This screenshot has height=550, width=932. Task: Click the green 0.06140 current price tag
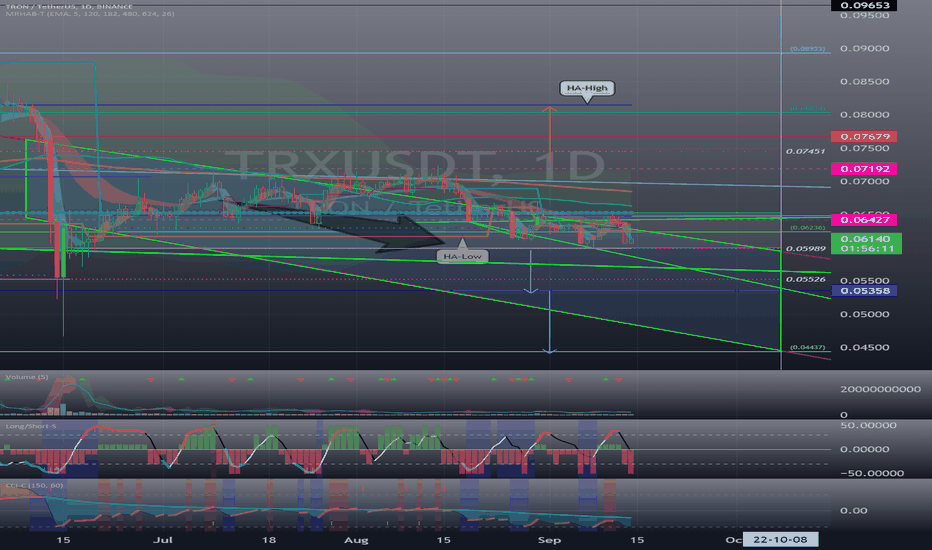(x=867, y=244)
